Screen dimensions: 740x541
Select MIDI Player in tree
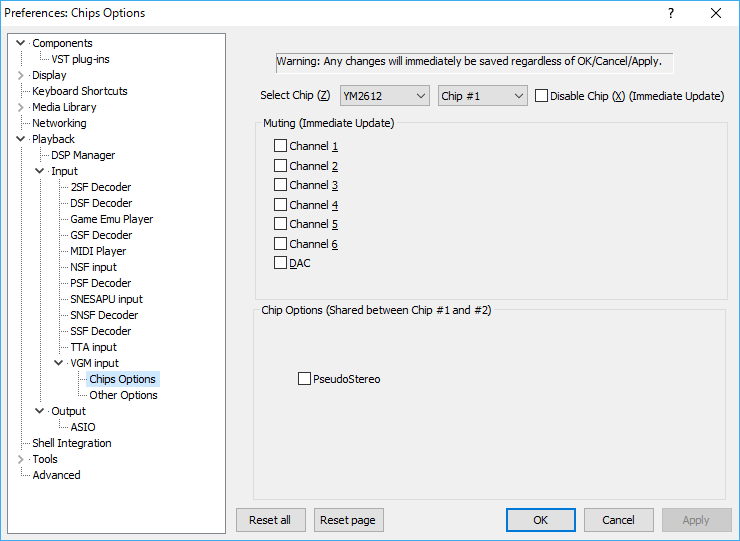98,251
